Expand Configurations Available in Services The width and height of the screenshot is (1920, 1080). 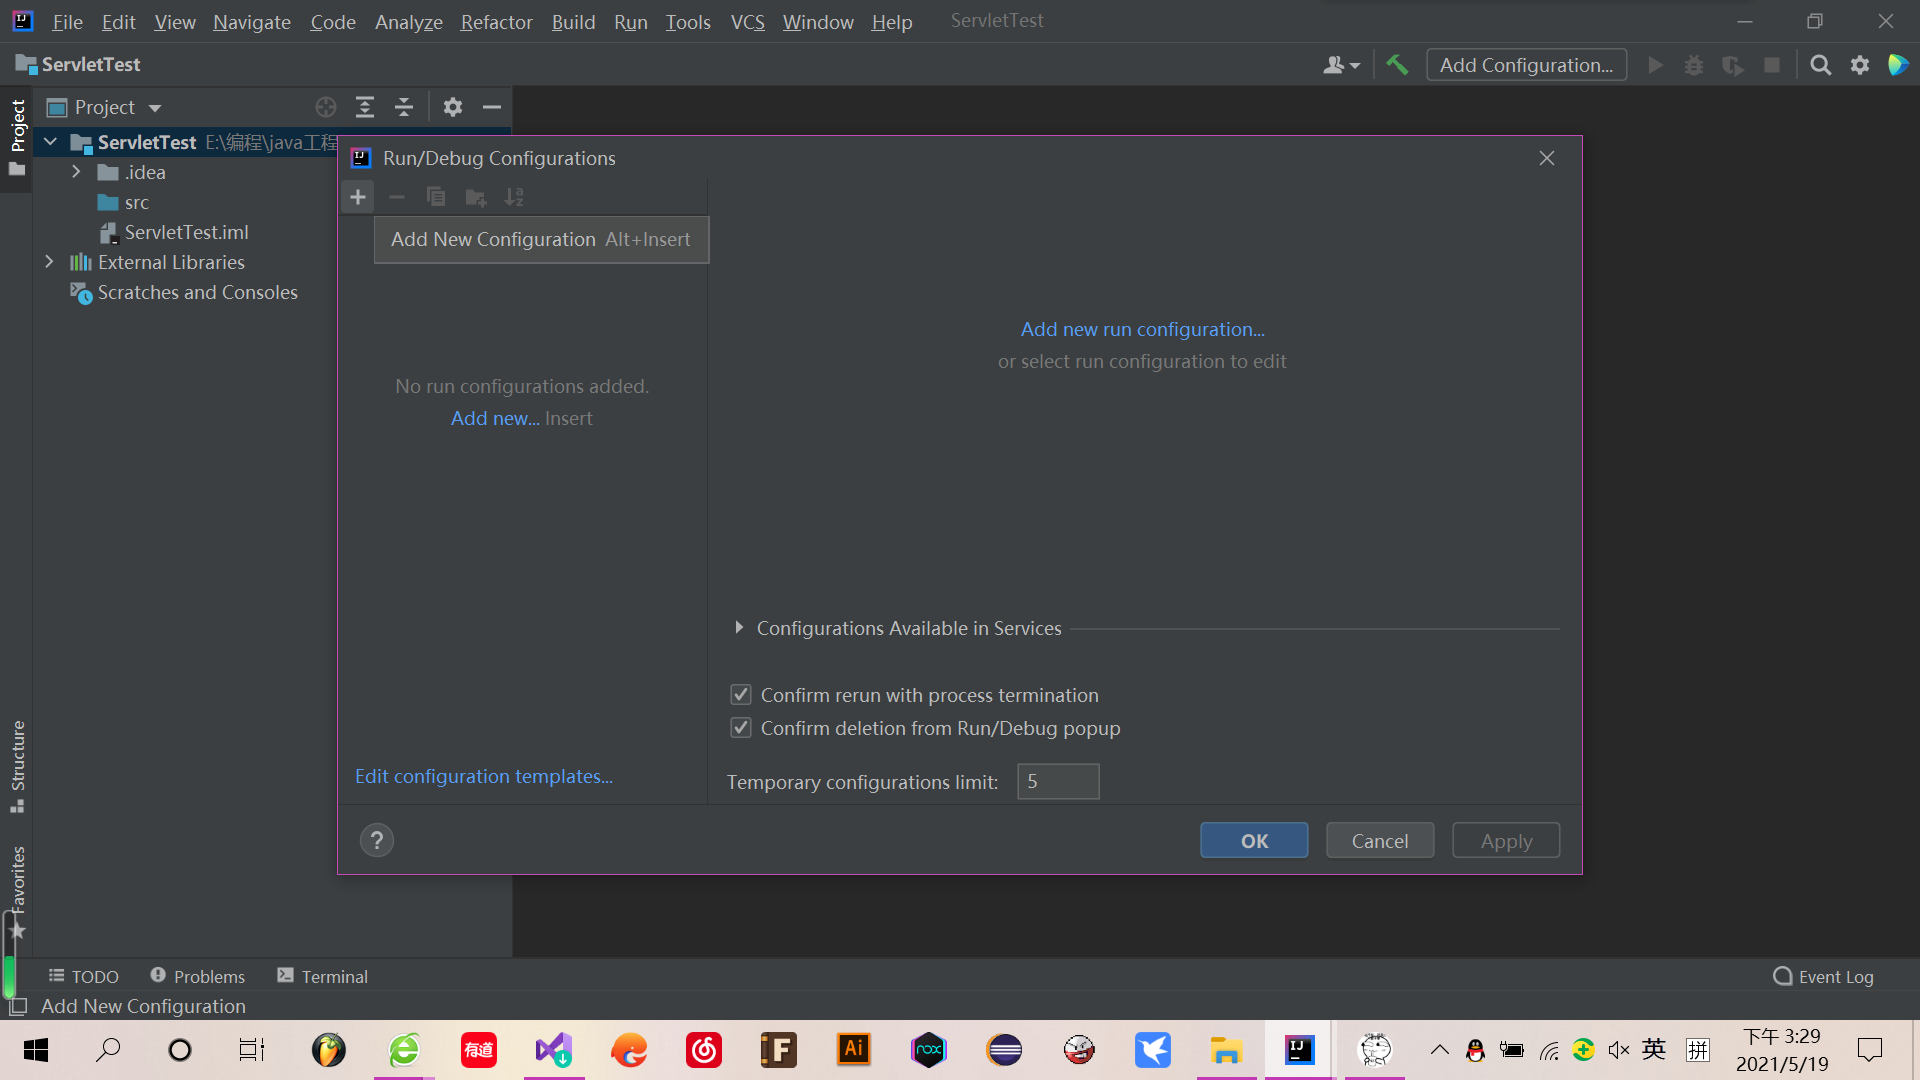740,627
